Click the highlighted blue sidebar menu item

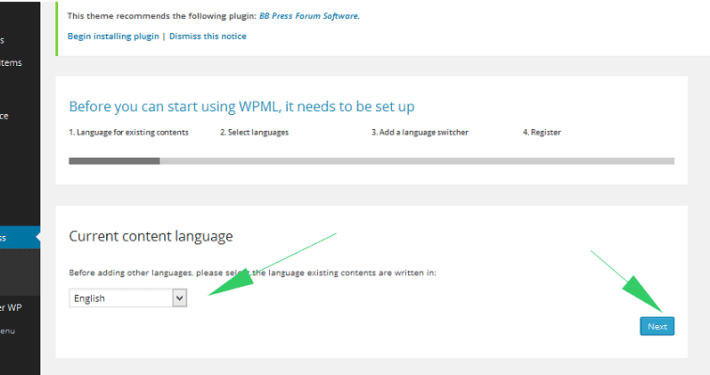pyautogui.click(x=20, y=238)
